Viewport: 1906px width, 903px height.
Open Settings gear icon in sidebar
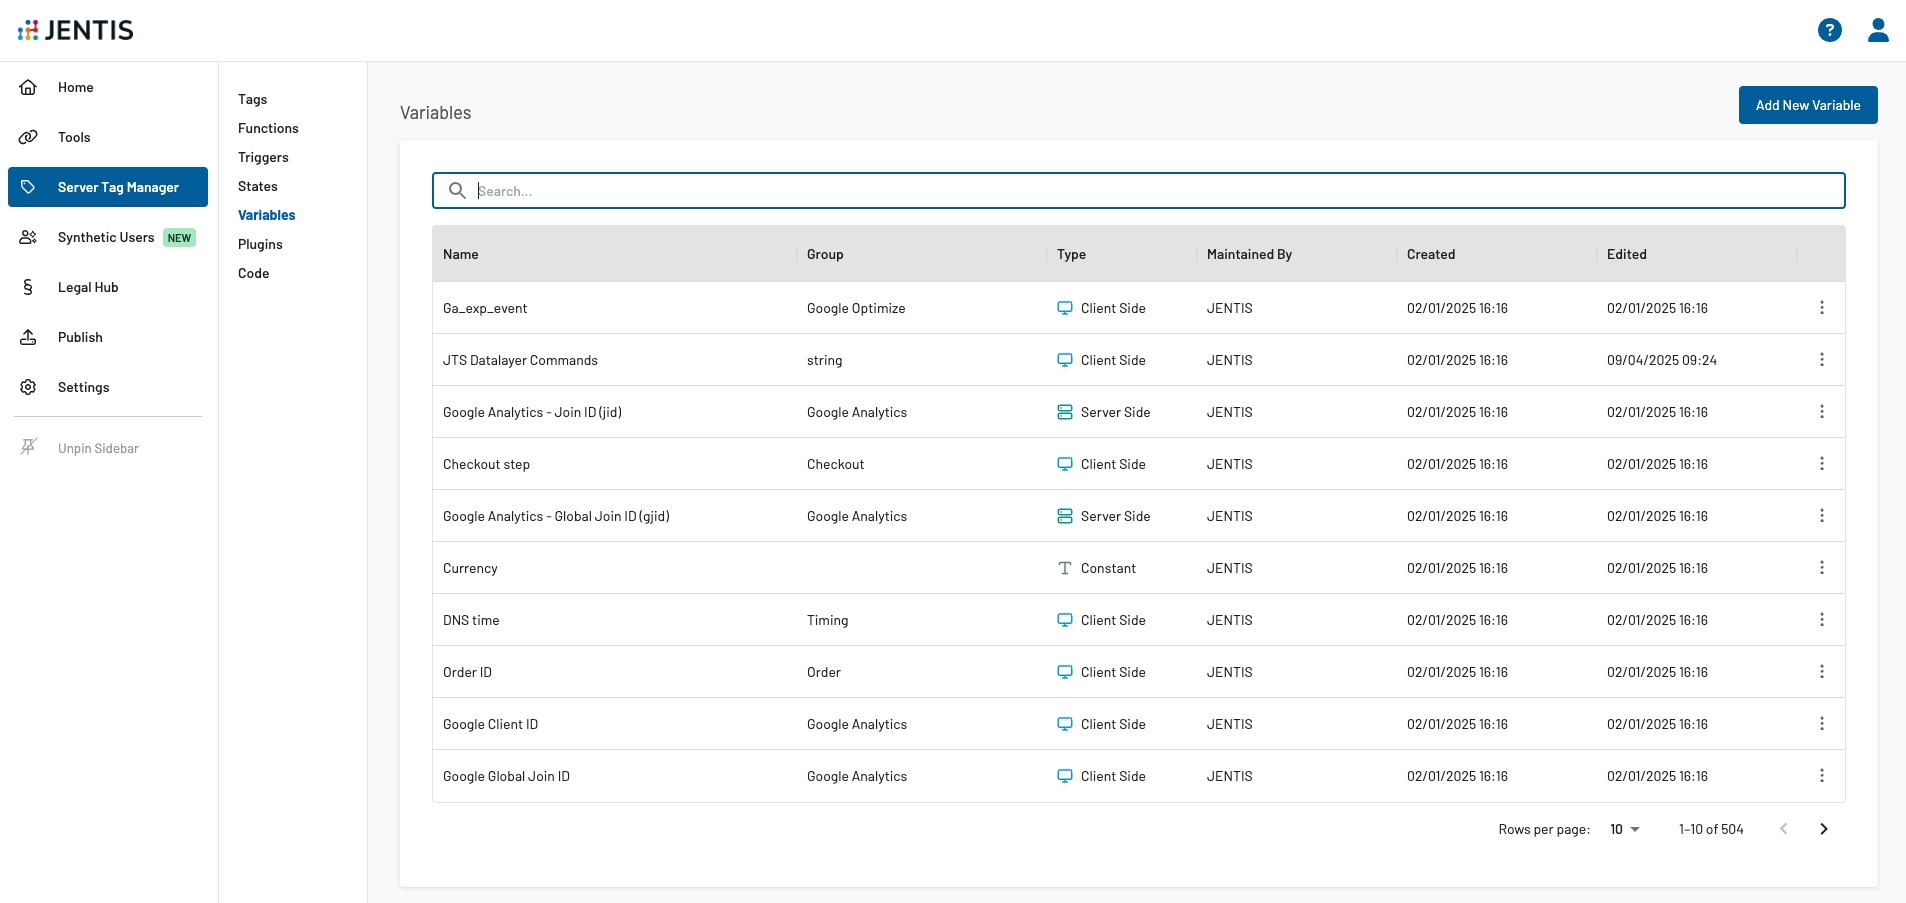click(29, 388)
